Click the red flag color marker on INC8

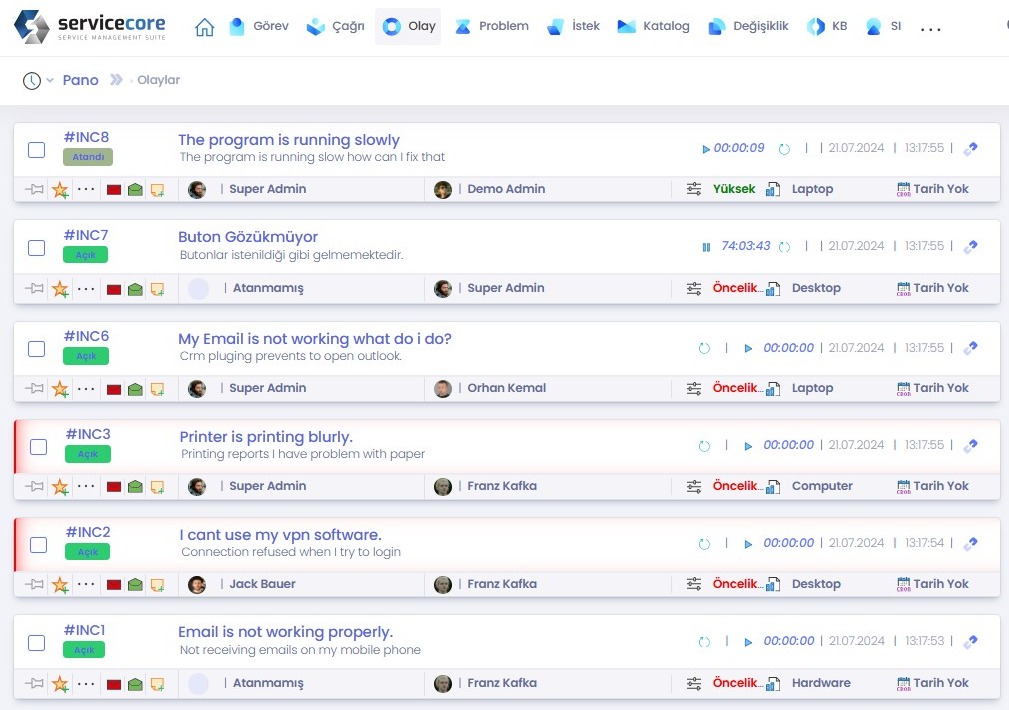[x=114, y=190]
